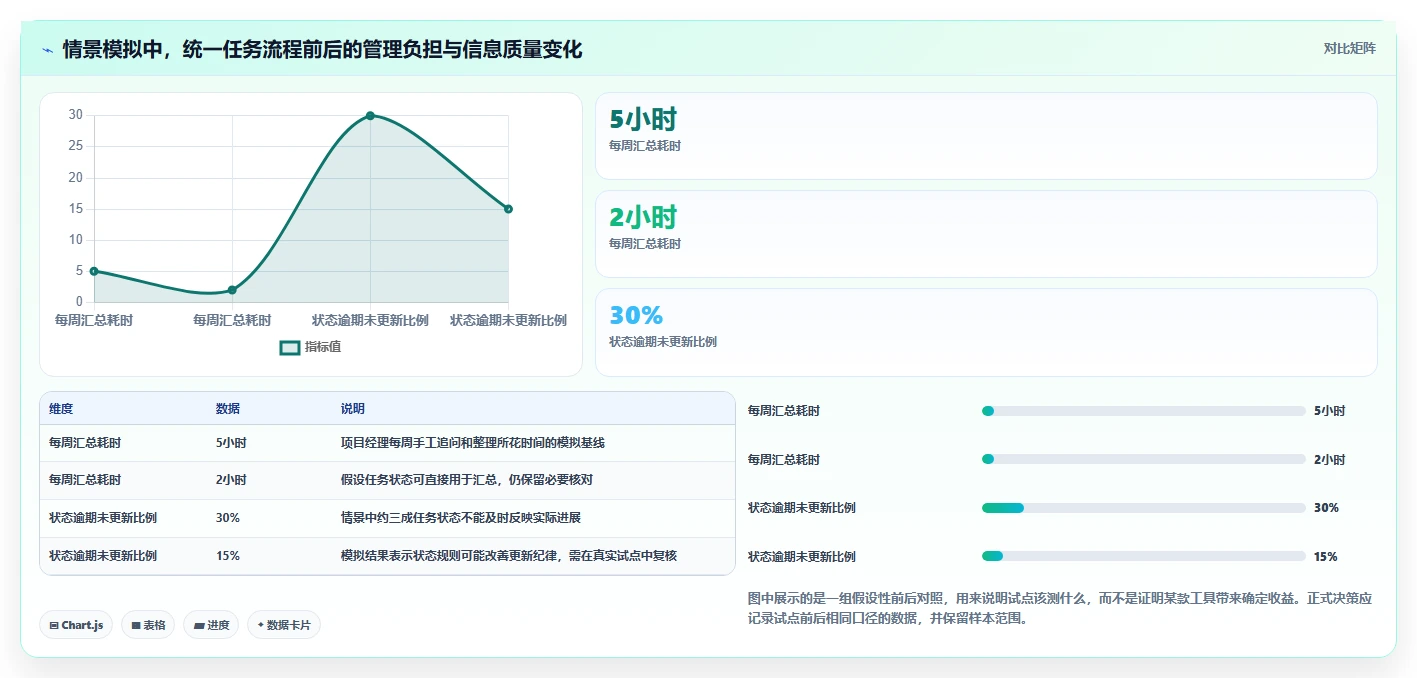
Task: Click the table note 假设任务状态可直接用于汇总，仍保留必要核对
Action: tap(467, 480)
